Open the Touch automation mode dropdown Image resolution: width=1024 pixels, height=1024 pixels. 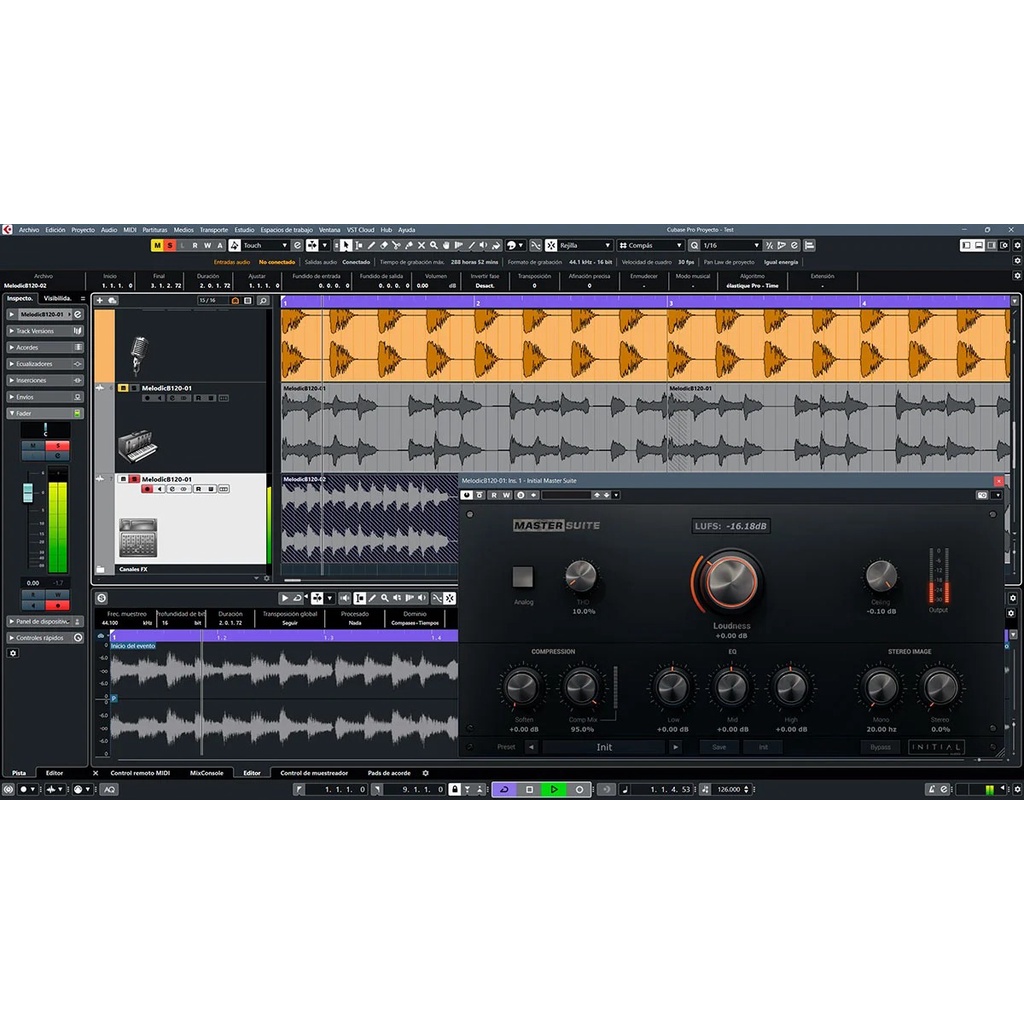pyautogui.click(x=265, y=245)
